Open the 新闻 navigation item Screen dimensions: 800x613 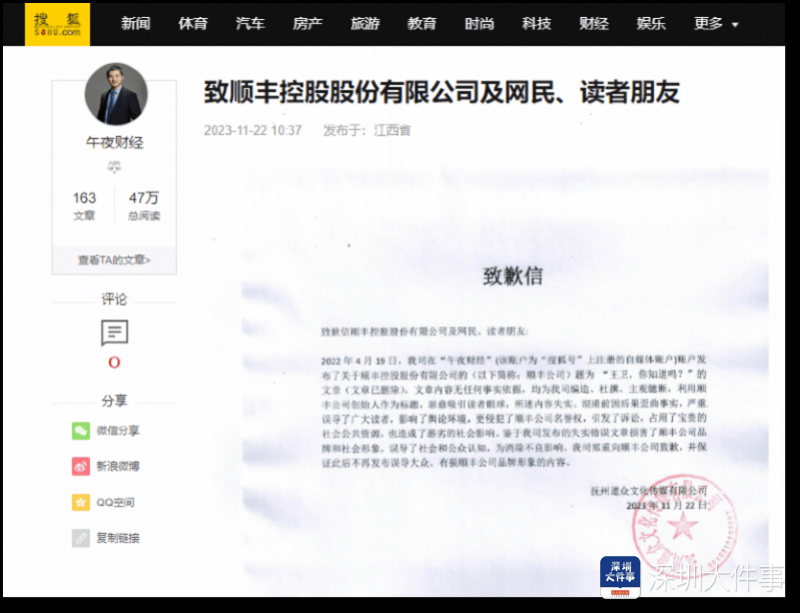tap(136, 23)
